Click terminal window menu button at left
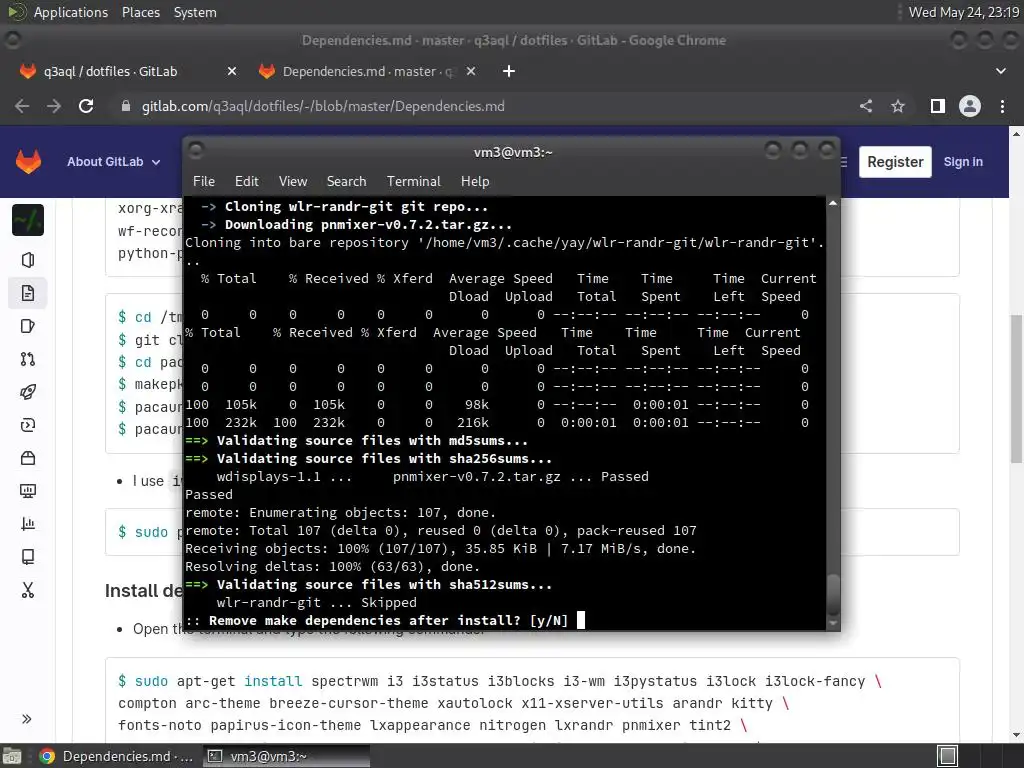 [x=196, y=151]
